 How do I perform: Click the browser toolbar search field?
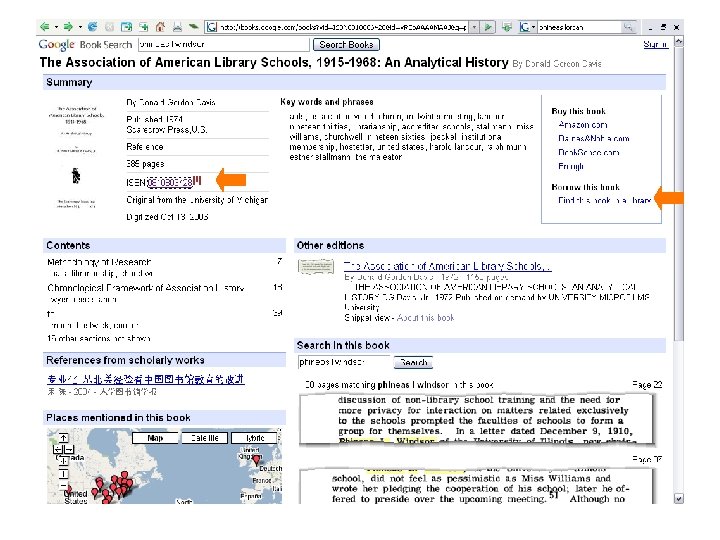pos(579,28)
